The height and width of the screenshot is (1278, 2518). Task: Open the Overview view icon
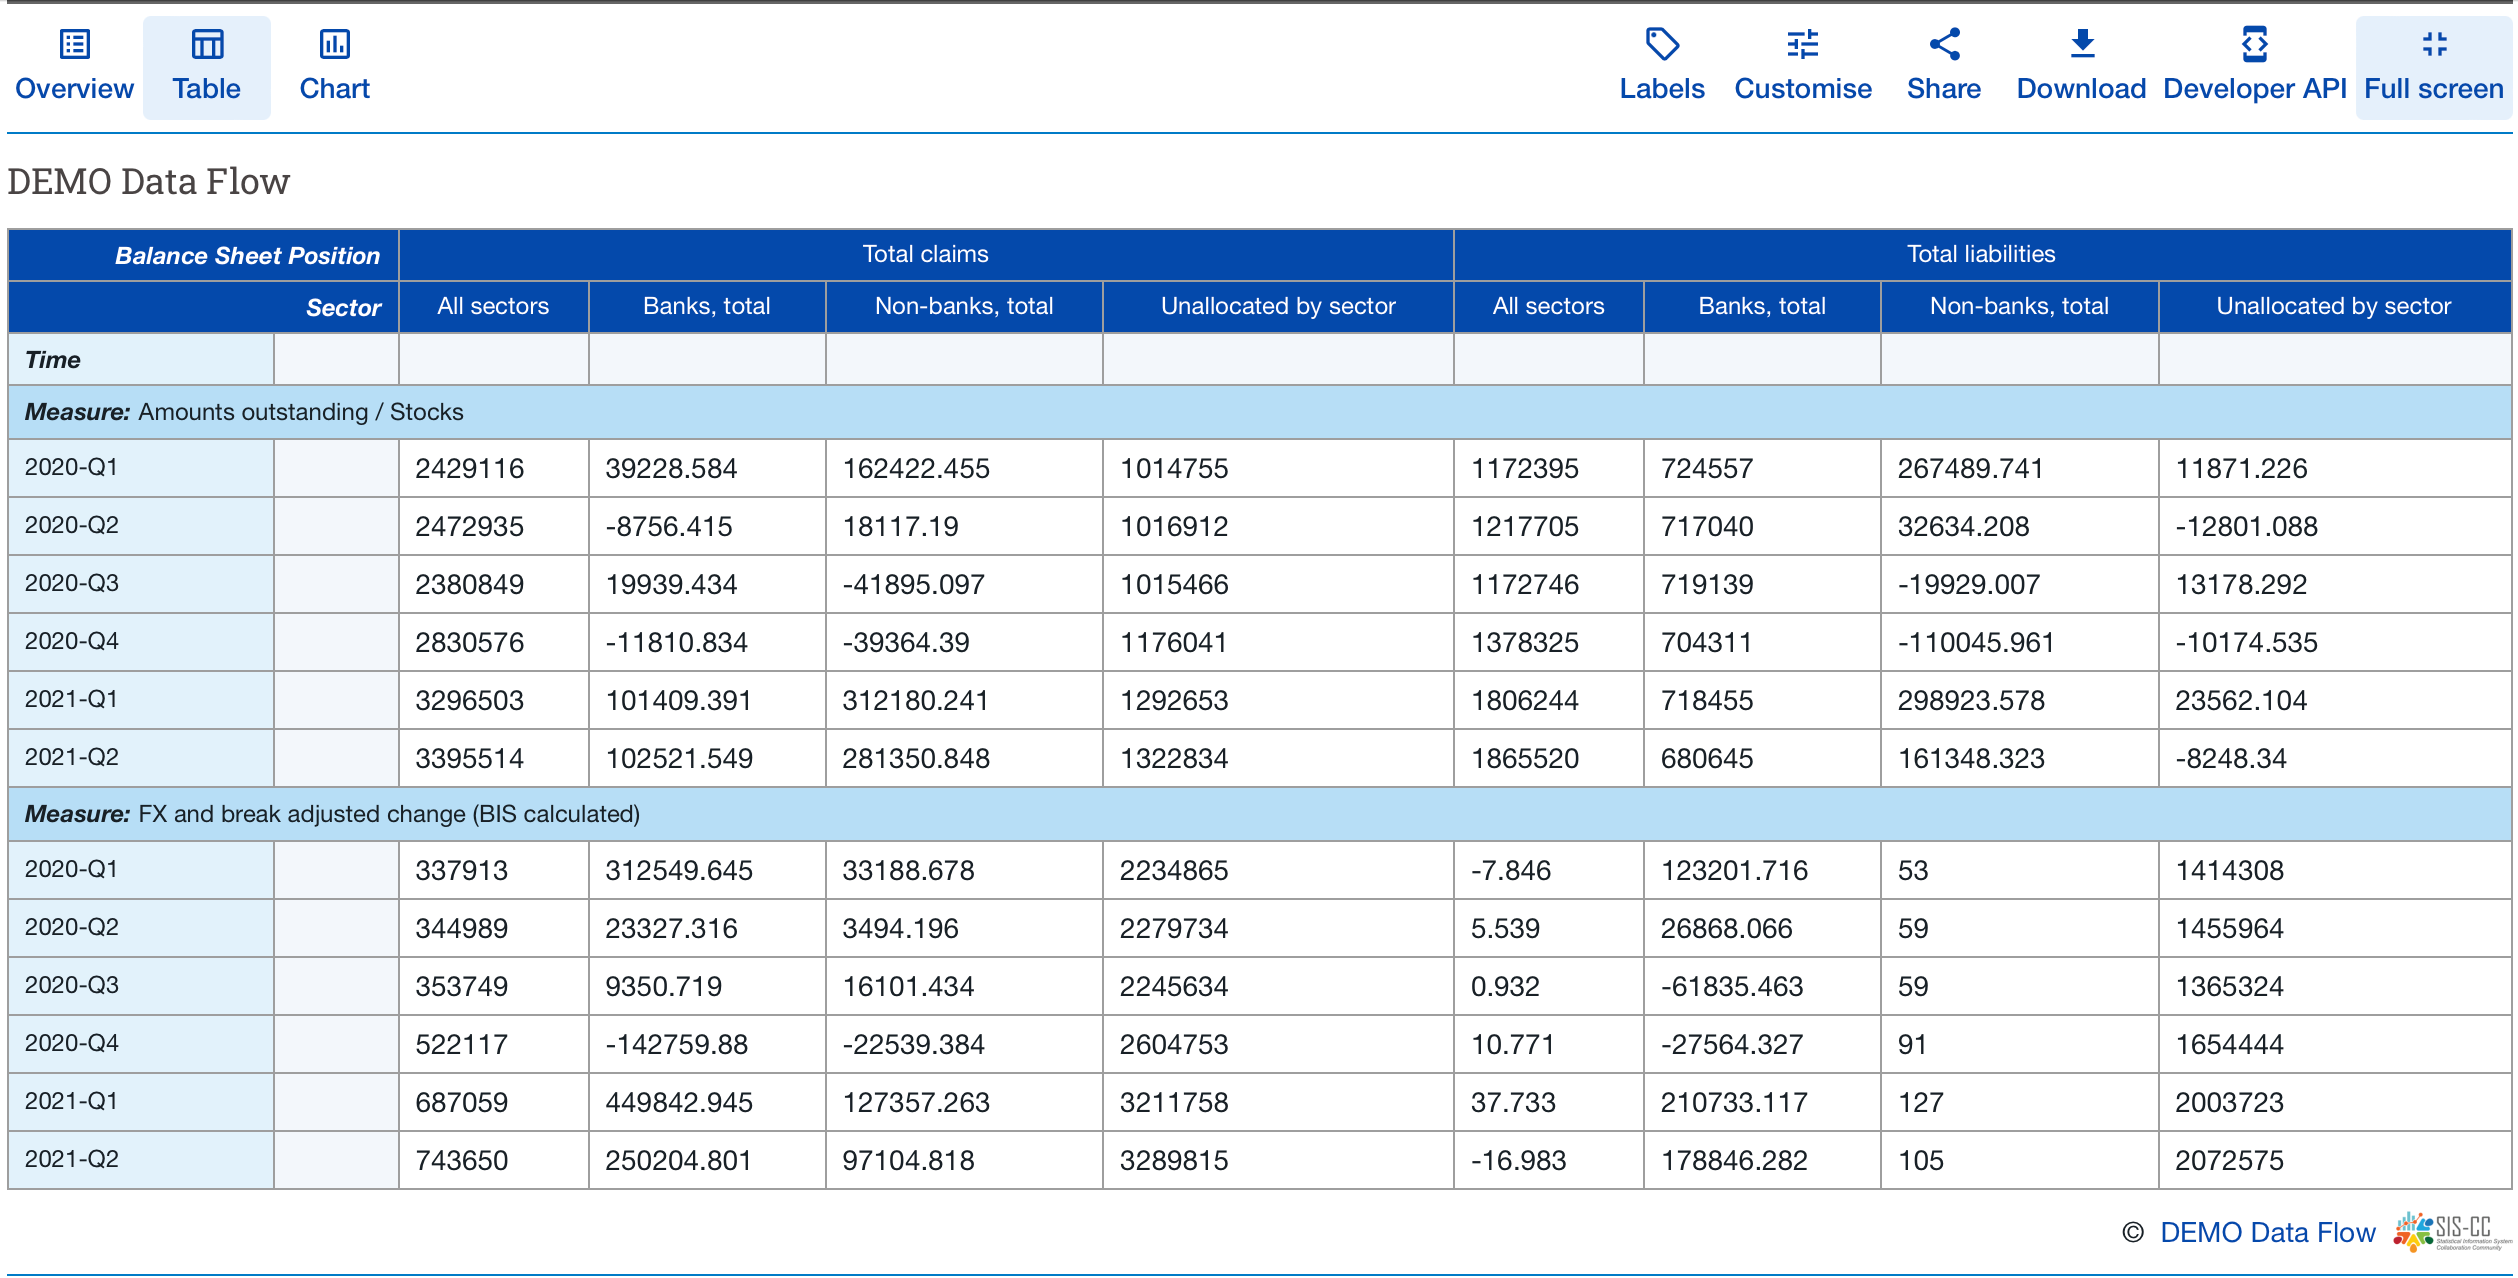(x=74, y=45)
